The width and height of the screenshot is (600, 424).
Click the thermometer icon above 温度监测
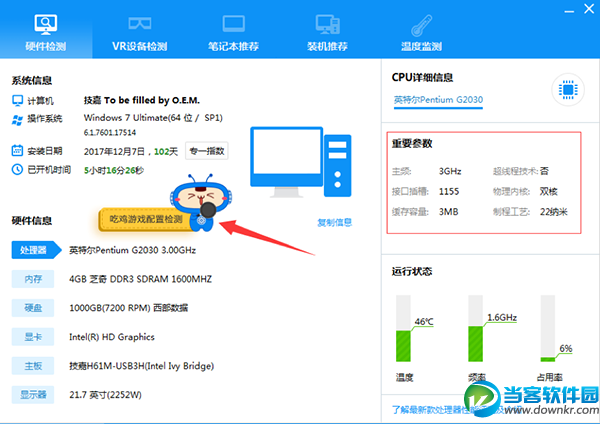point(422,26)
